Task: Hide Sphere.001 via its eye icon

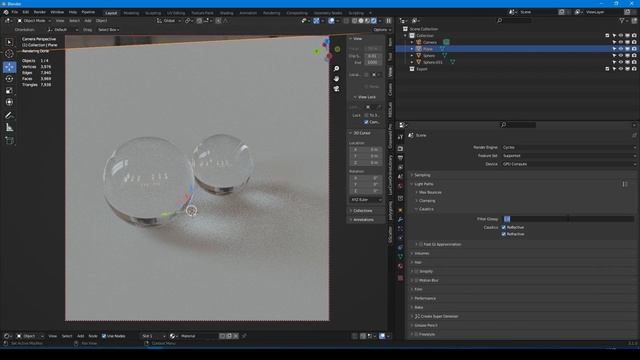Action: (x=621, y=62)
